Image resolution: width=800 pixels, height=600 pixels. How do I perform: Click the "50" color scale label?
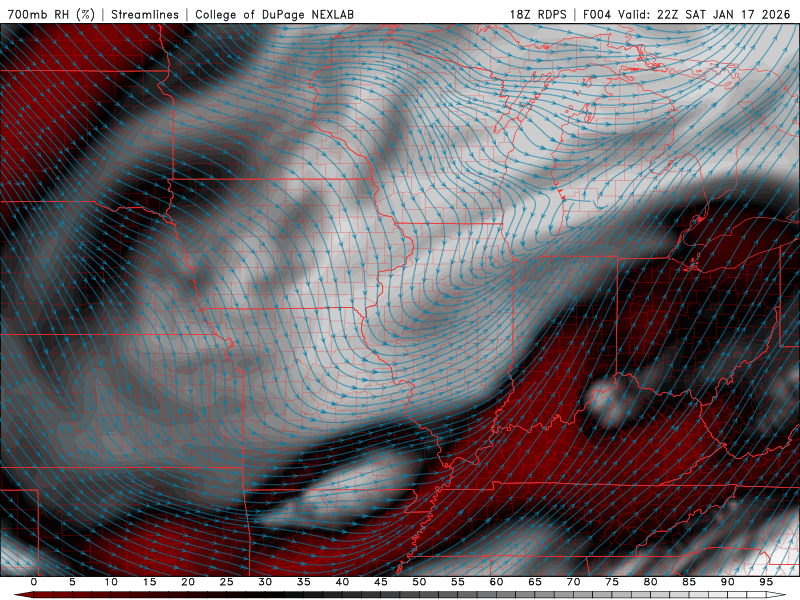pyautogui.click(x=419, y=582)
